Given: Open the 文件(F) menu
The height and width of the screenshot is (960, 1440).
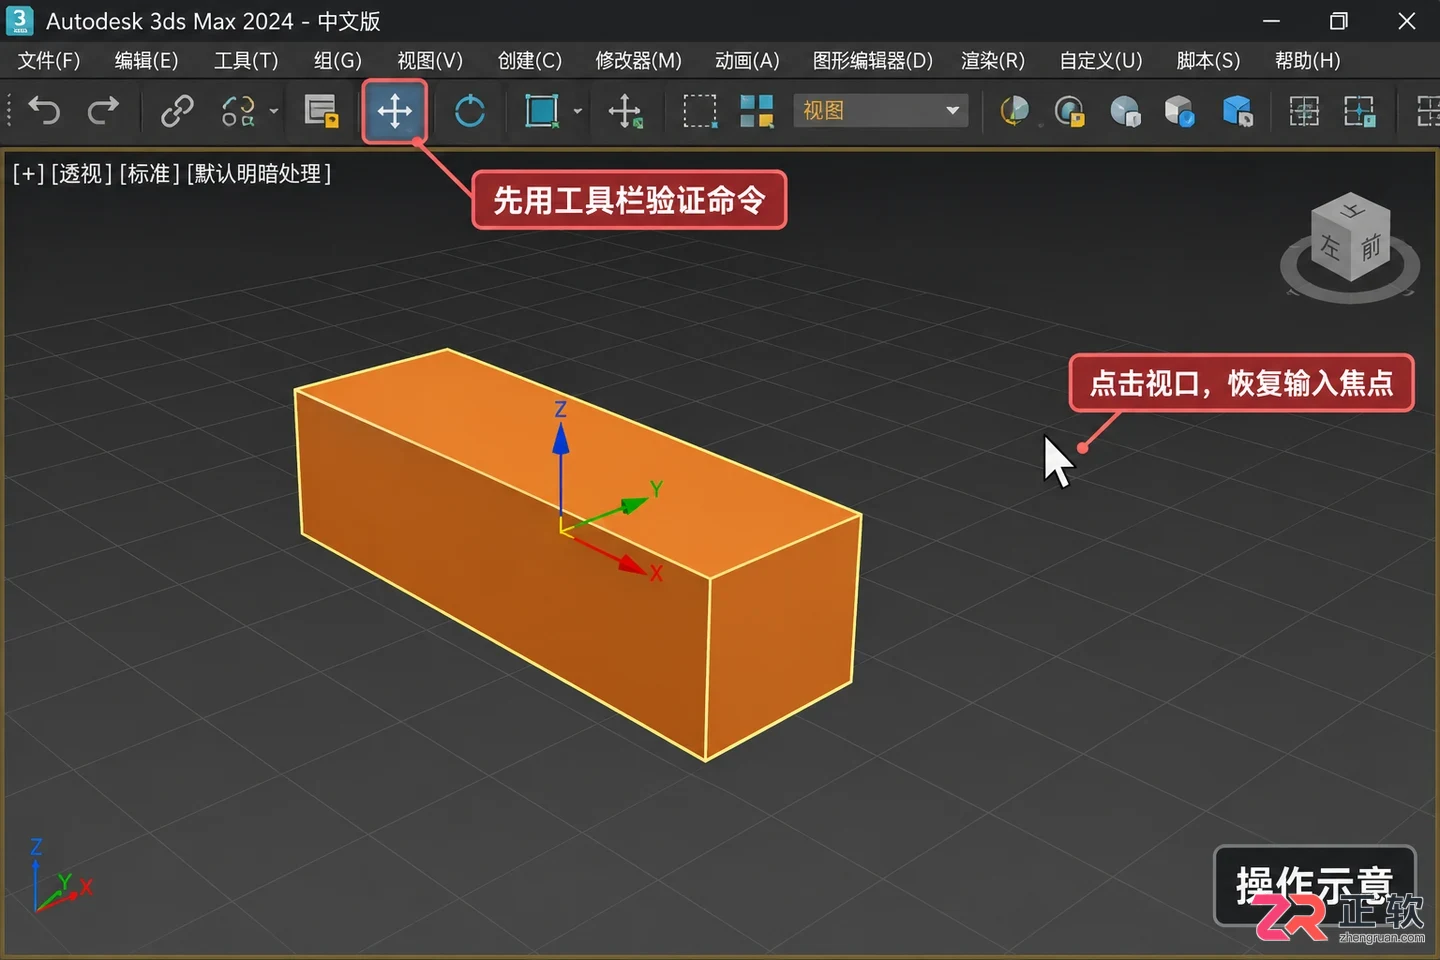Looking at the screenshot, I should click(49, 61).
